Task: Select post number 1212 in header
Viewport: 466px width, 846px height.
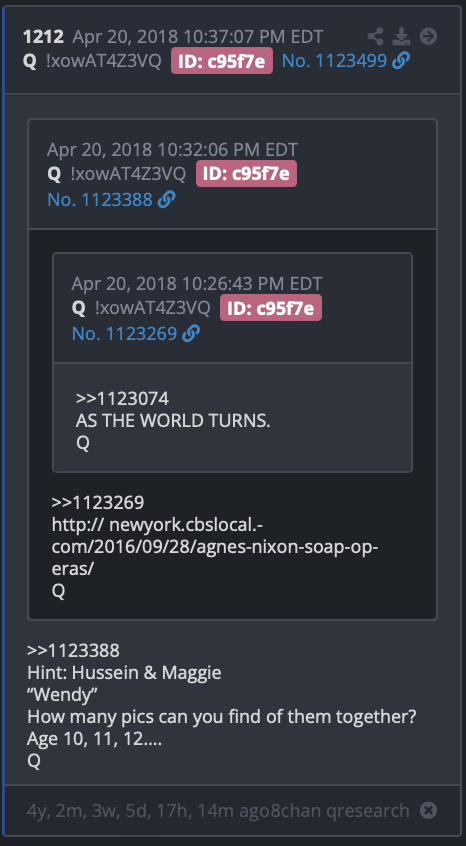Action: (43, 37)
